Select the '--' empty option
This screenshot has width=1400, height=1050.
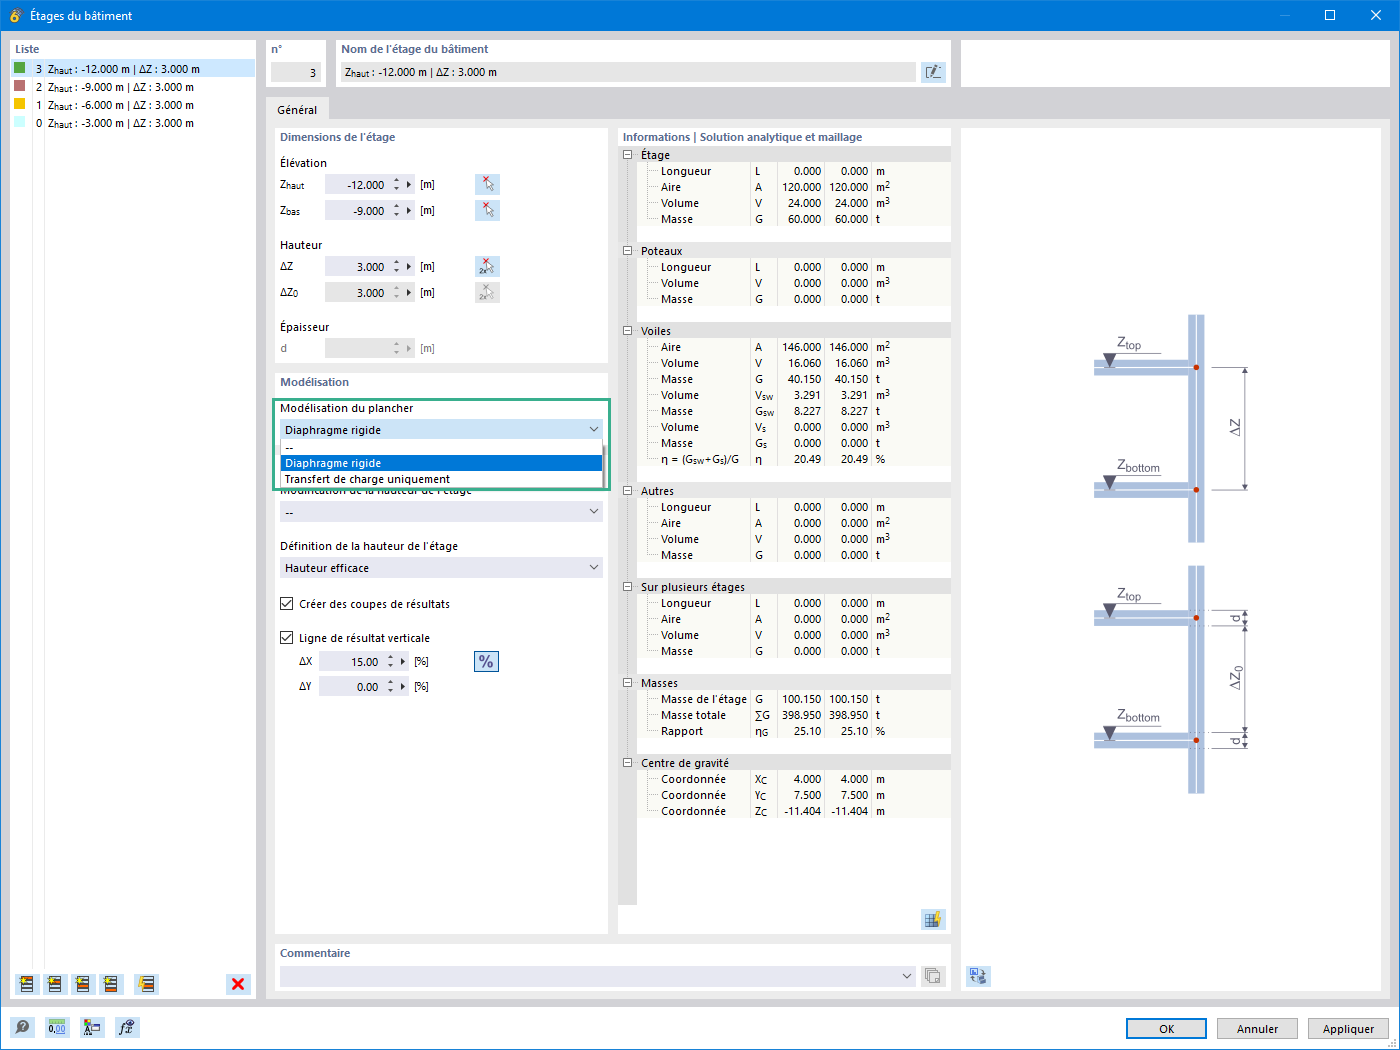coord(441,448)
